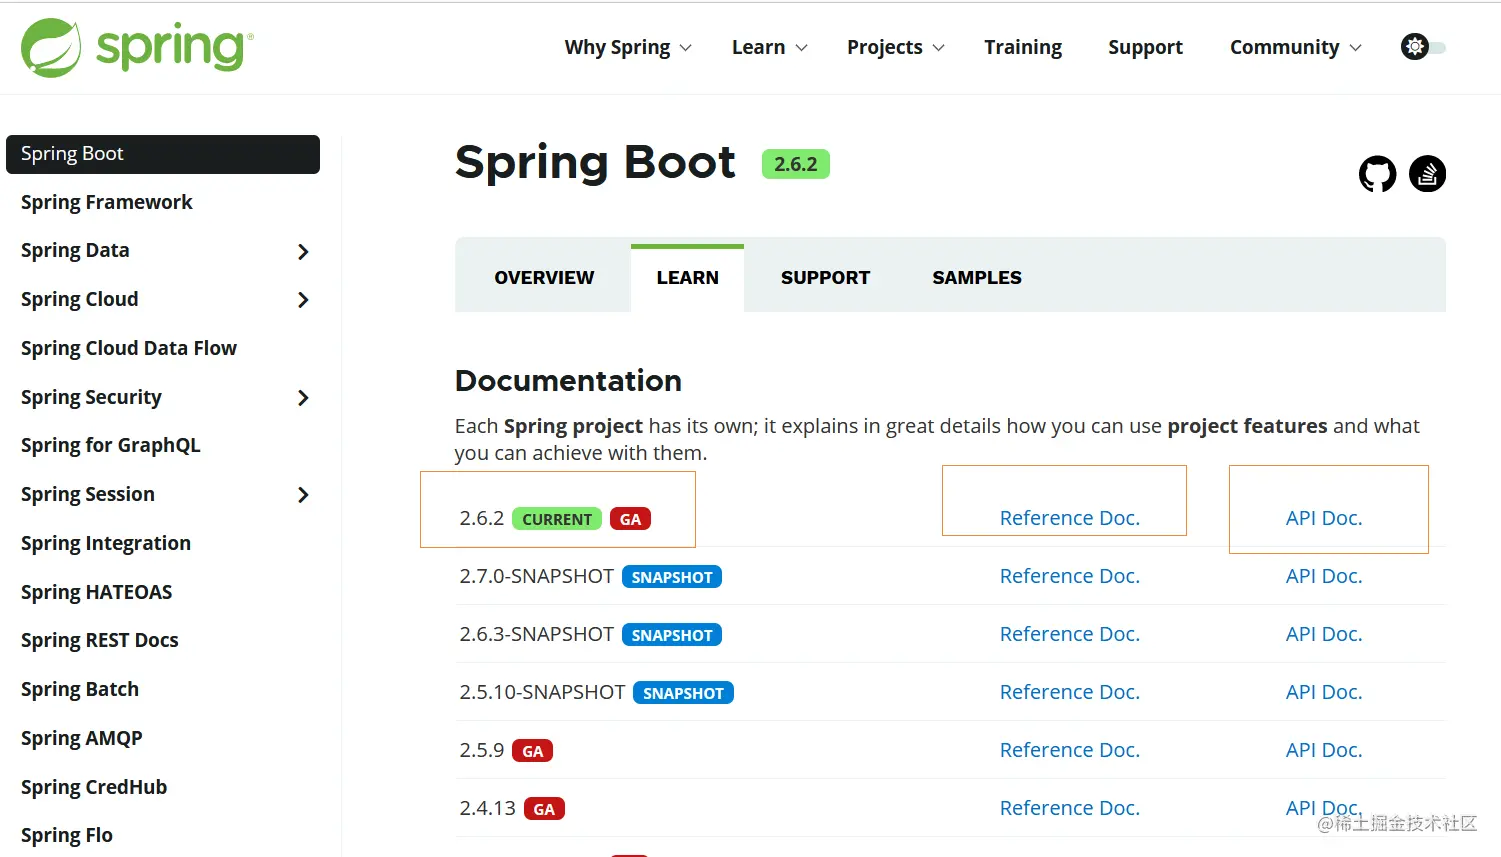Open the Projects dropdown menu

(896, 47)
